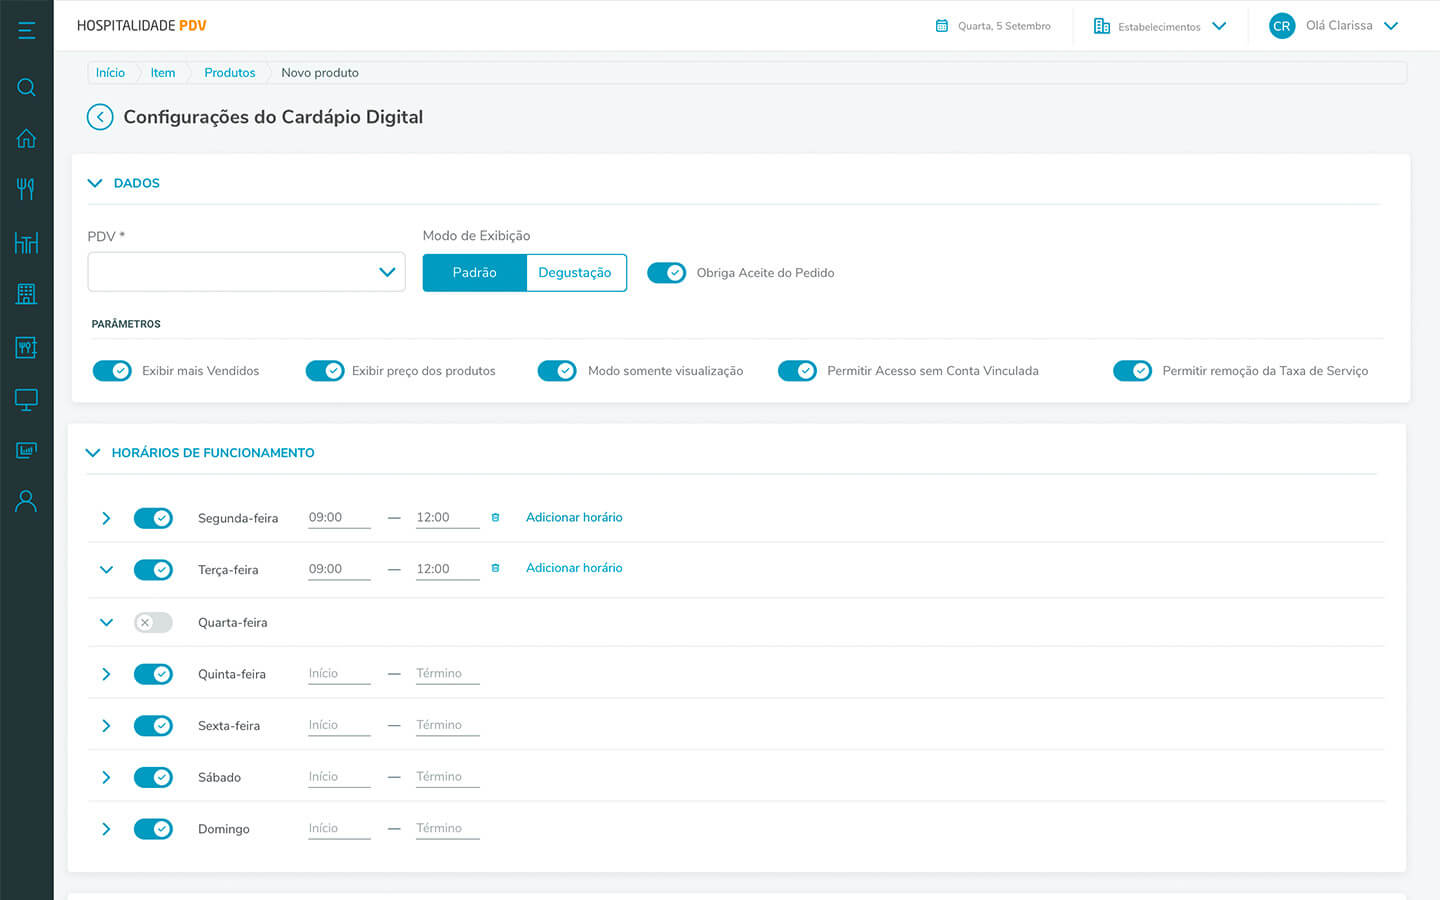This screenshot has height=900, width=1440.
Task: Go to the Produtos breadcrumb
Action: (x=229, y=73)
